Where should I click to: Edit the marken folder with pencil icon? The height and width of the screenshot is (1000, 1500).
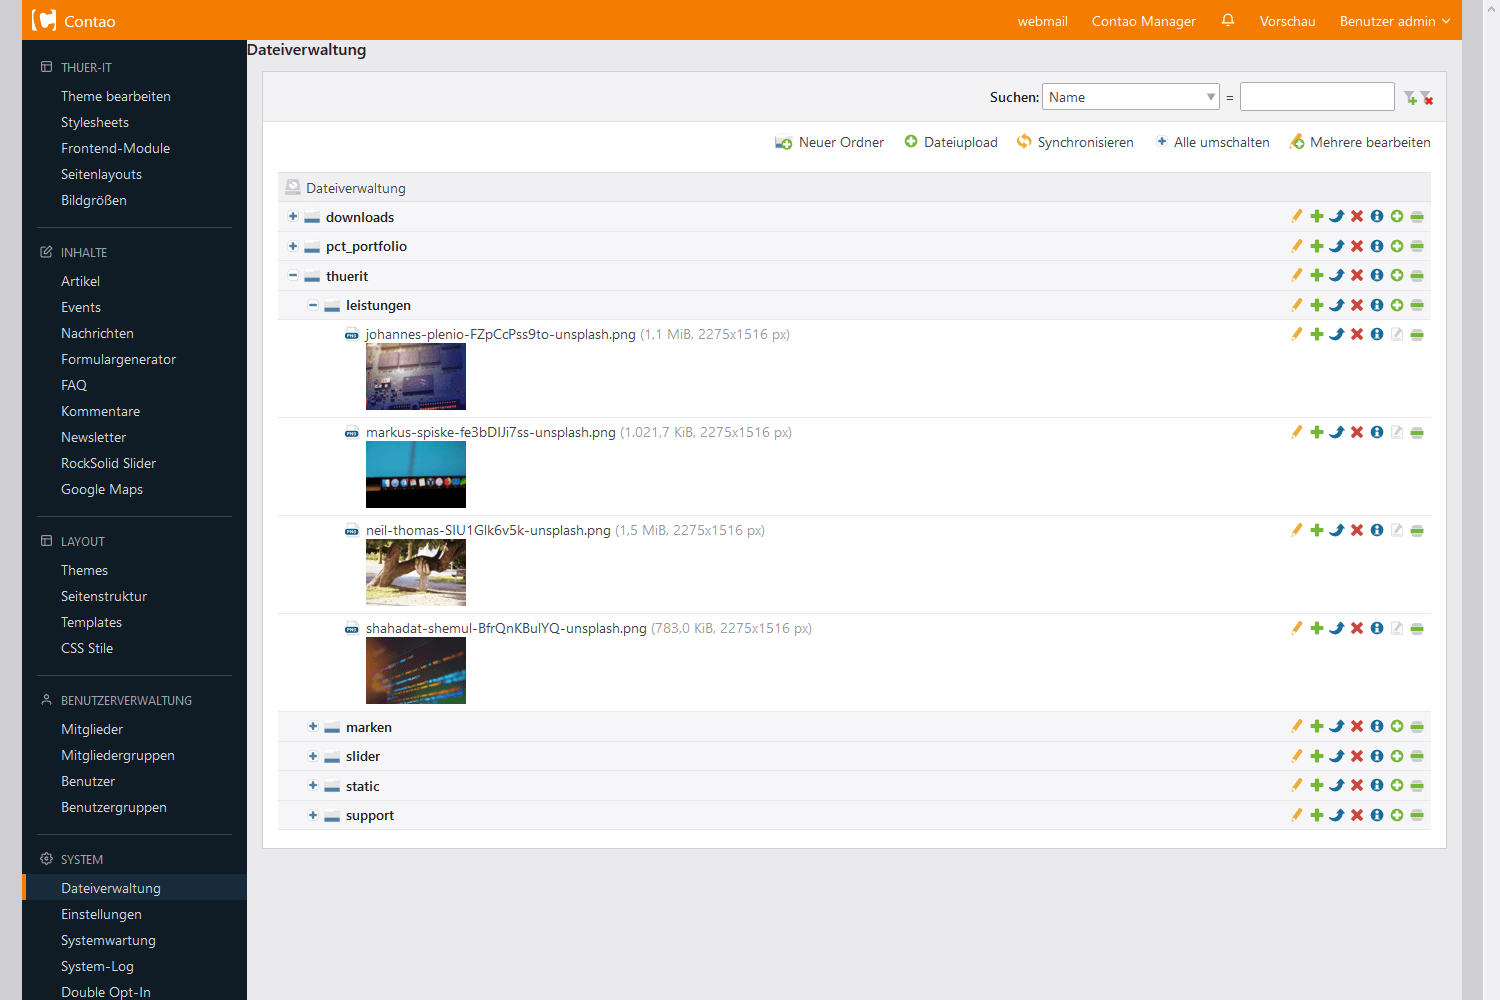click(1297, 726)
